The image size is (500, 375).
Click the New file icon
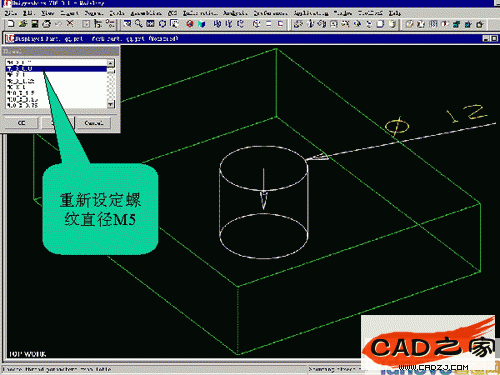[x=11, y=24]
